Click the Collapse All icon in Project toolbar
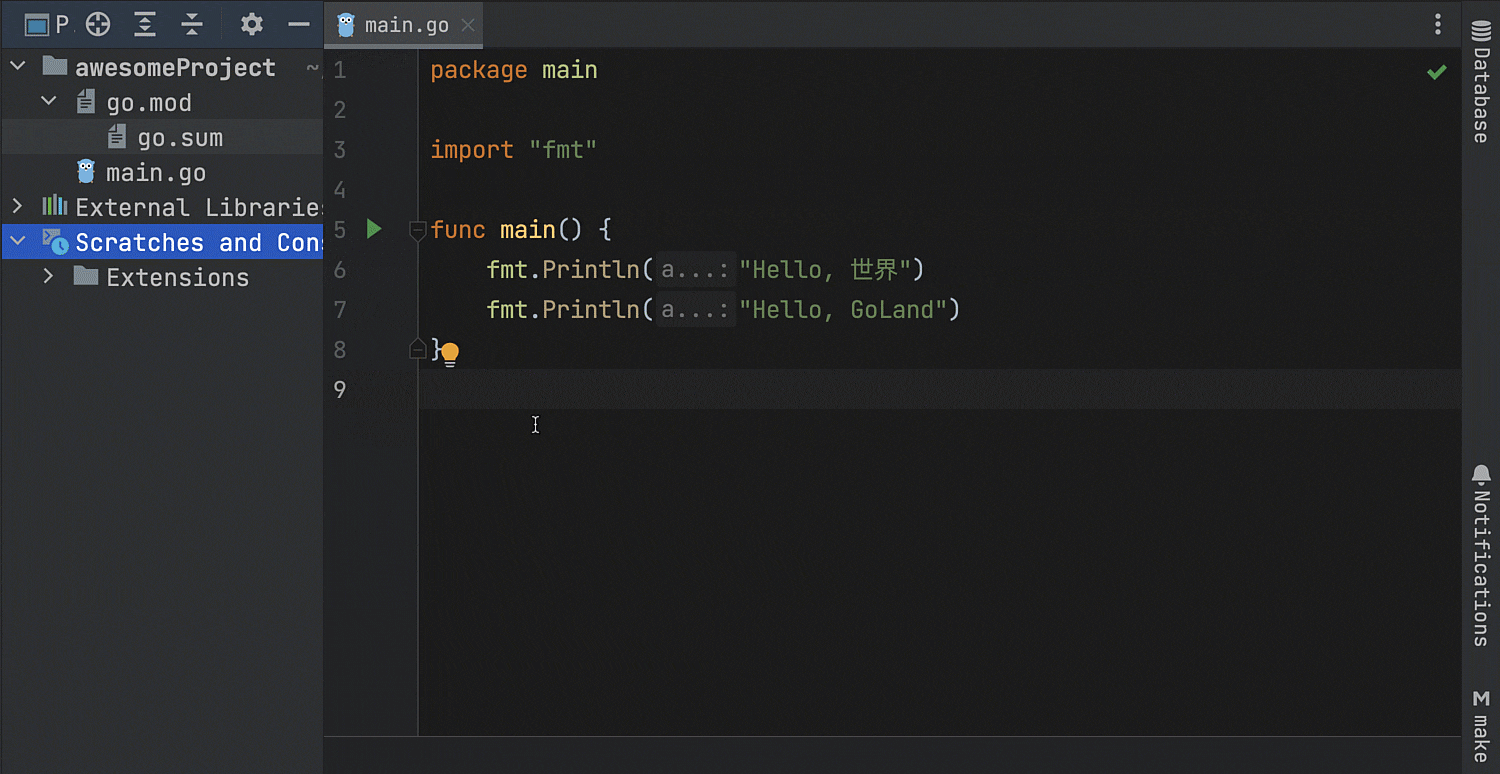 click(x=192, y=25)
